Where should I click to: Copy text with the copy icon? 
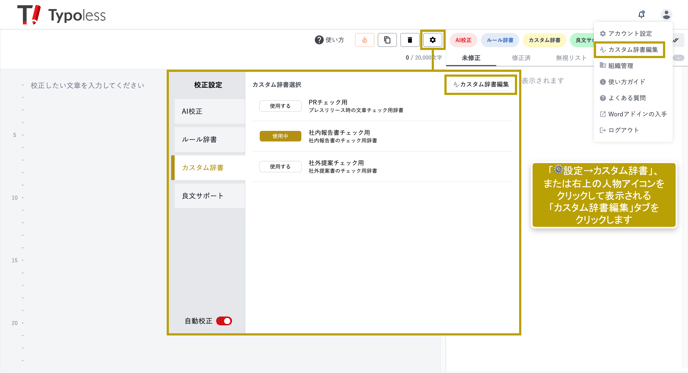coord(387,40)
